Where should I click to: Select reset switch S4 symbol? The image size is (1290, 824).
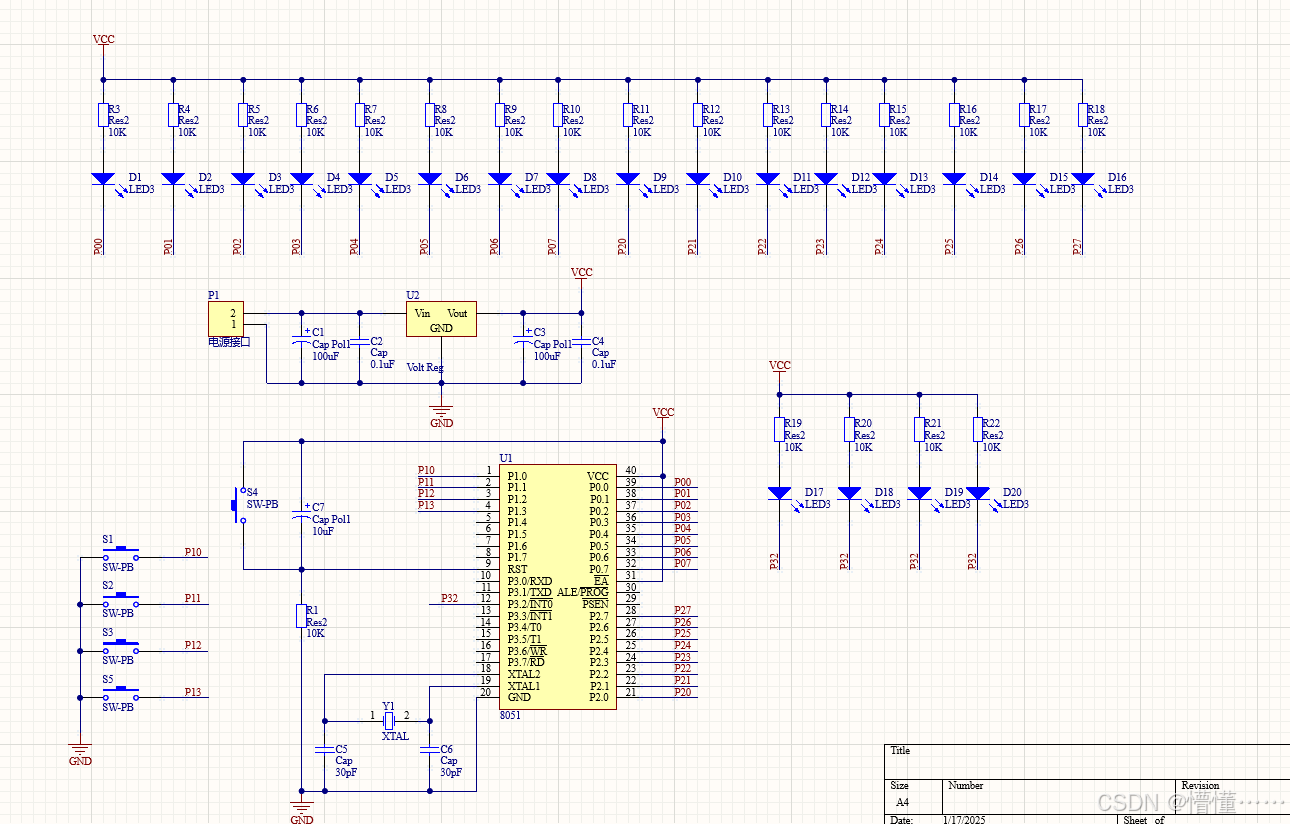(239, 505)
